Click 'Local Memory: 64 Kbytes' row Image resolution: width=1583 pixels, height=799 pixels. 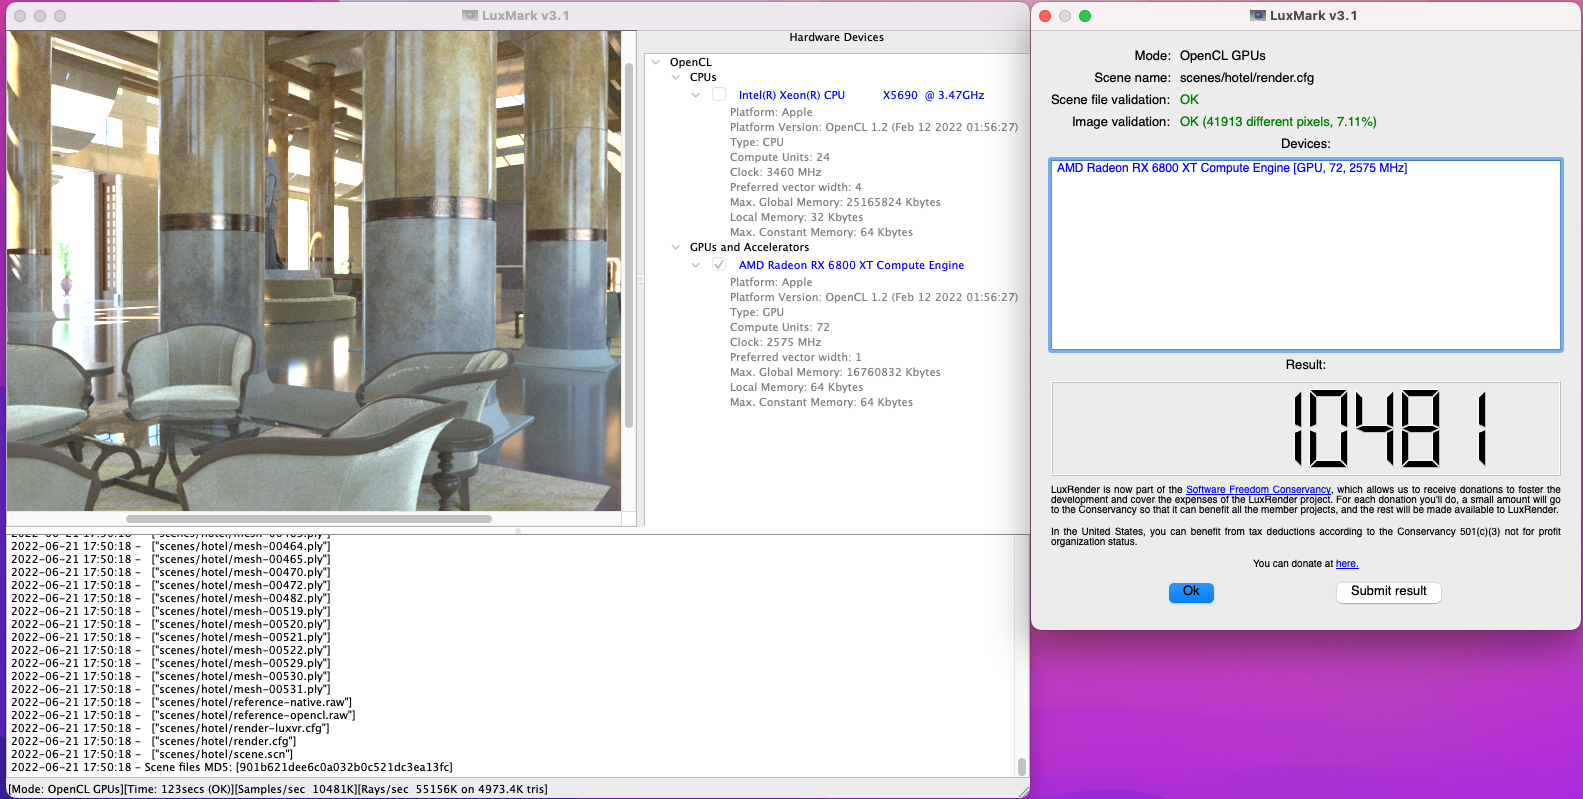point(797,387)
